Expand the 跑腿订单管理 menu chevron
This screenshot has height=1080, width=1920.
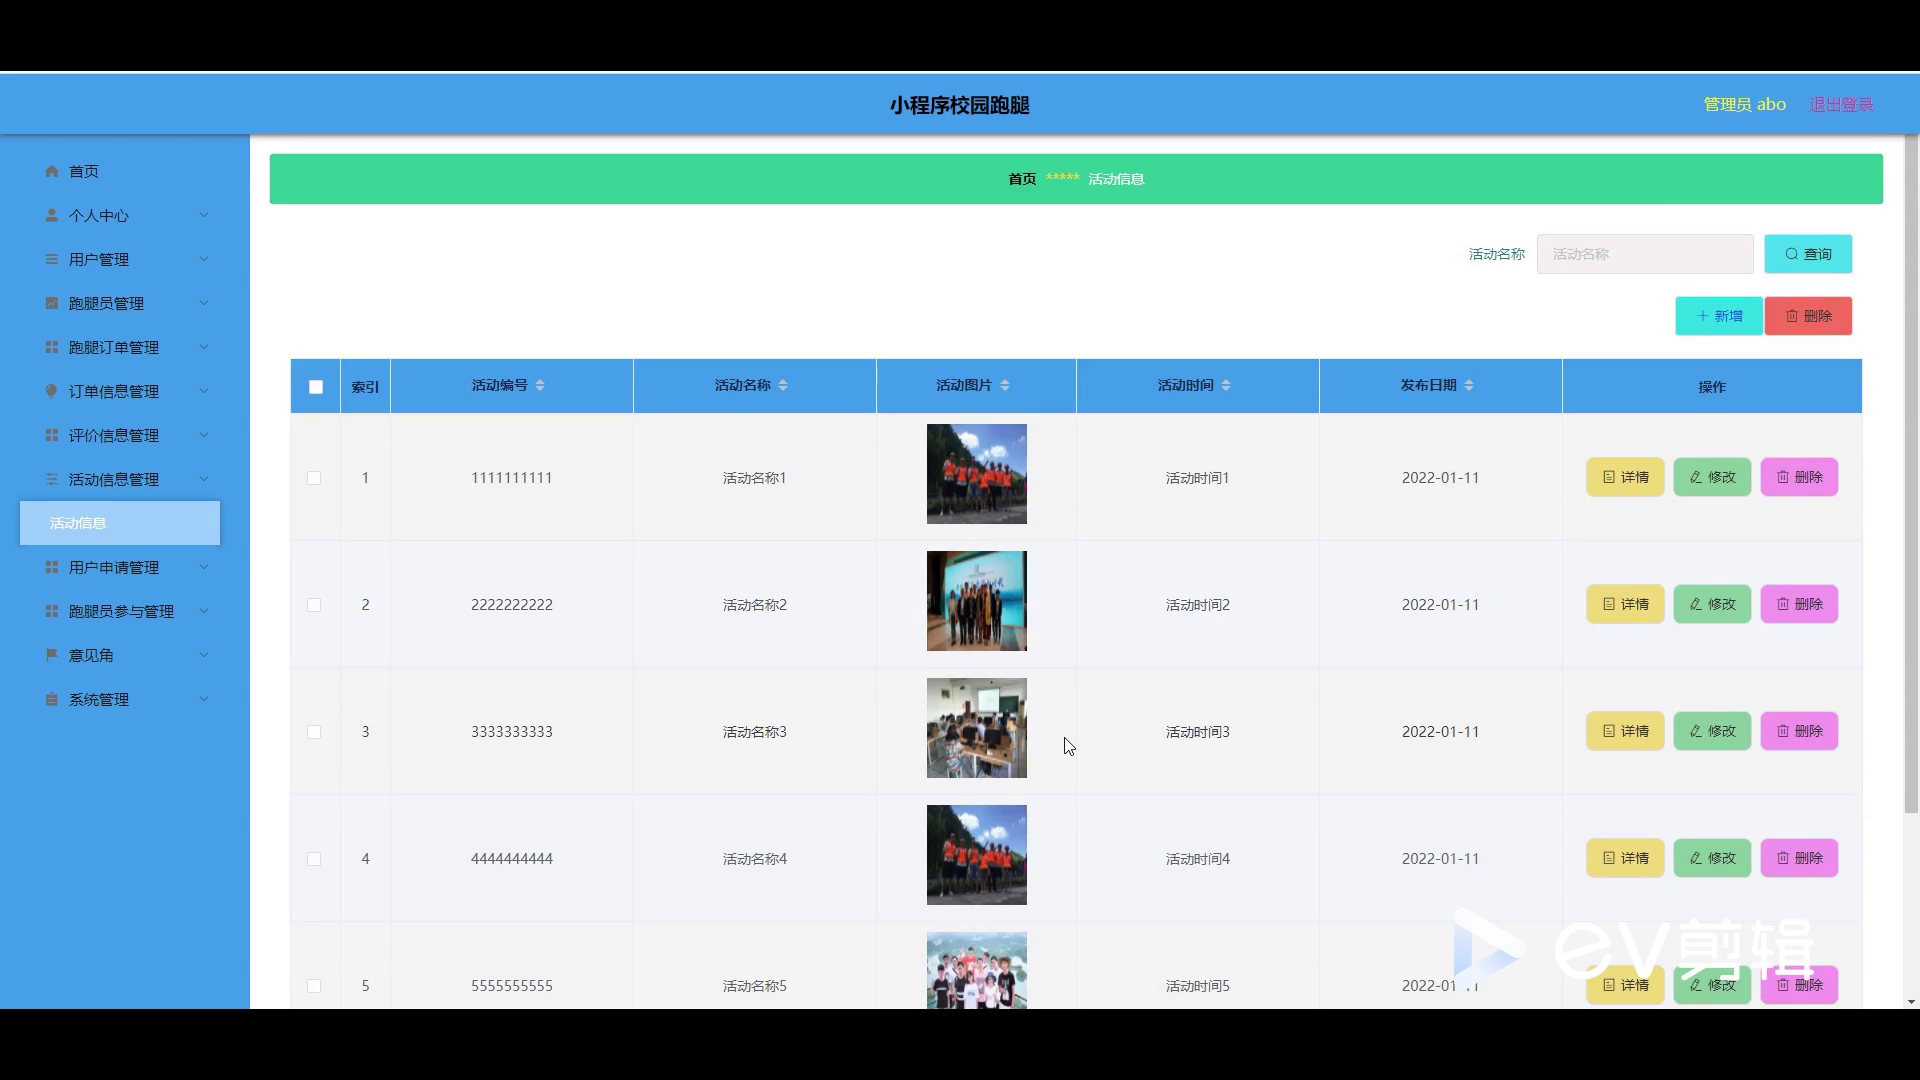(x=204, y=347)
